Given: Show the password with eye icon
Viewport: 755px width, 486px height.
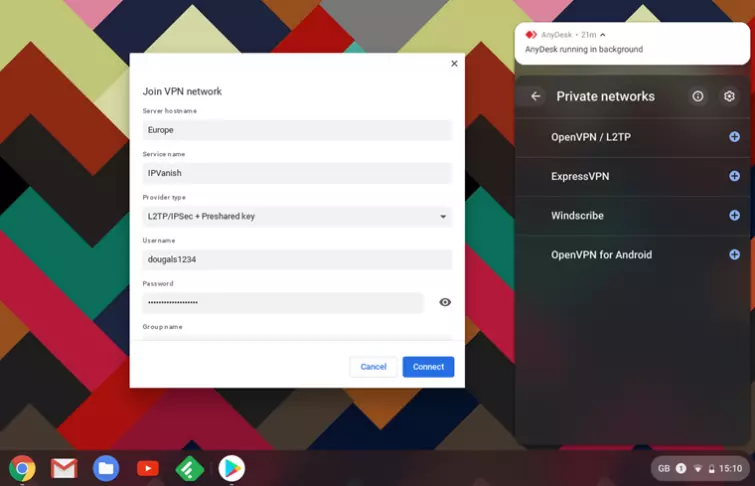Looking at the screenshot, I should [x=445, y=302].
